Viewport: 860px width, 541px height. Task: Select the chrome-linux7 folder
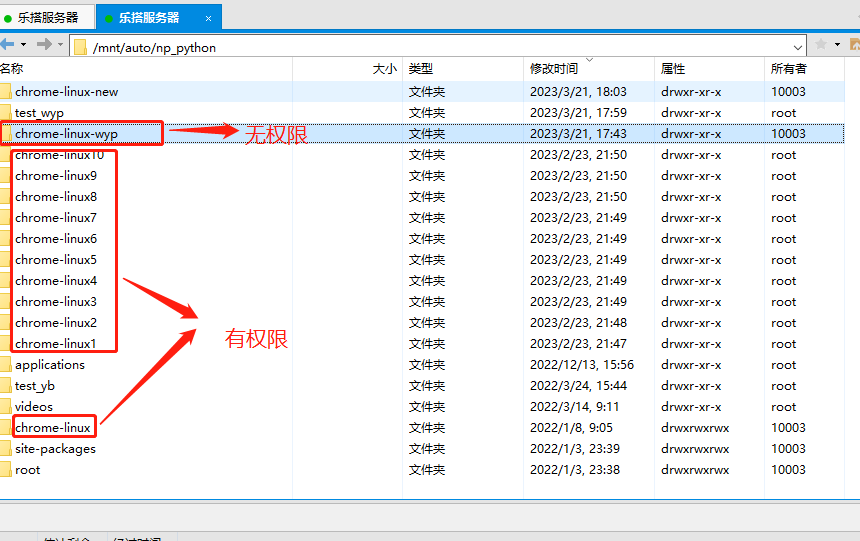[56, 218]
